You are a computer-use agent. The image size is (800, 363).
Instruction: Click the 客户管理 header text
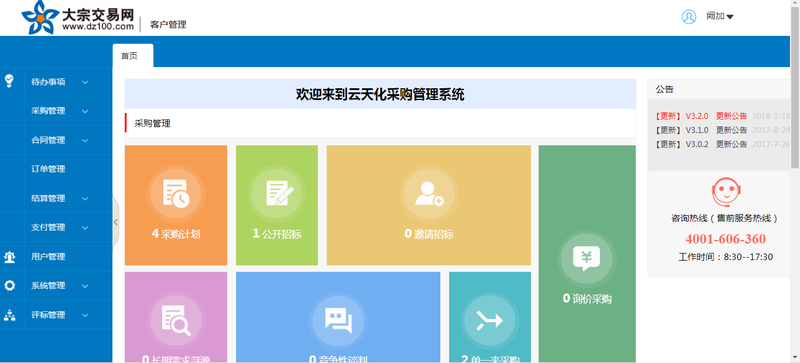pos(168,25)
